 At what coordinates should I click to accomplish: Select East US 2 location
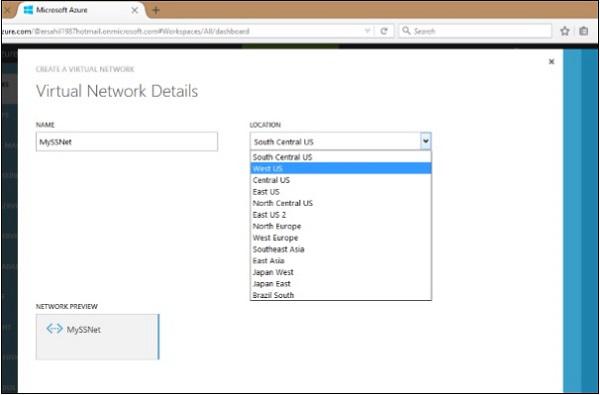(341, 214)
